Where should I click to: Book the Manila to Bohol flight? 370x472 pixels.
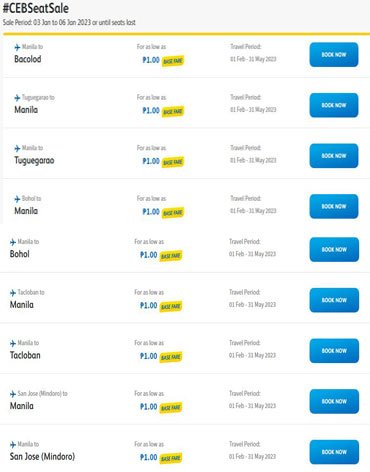[x=334, y=250]
